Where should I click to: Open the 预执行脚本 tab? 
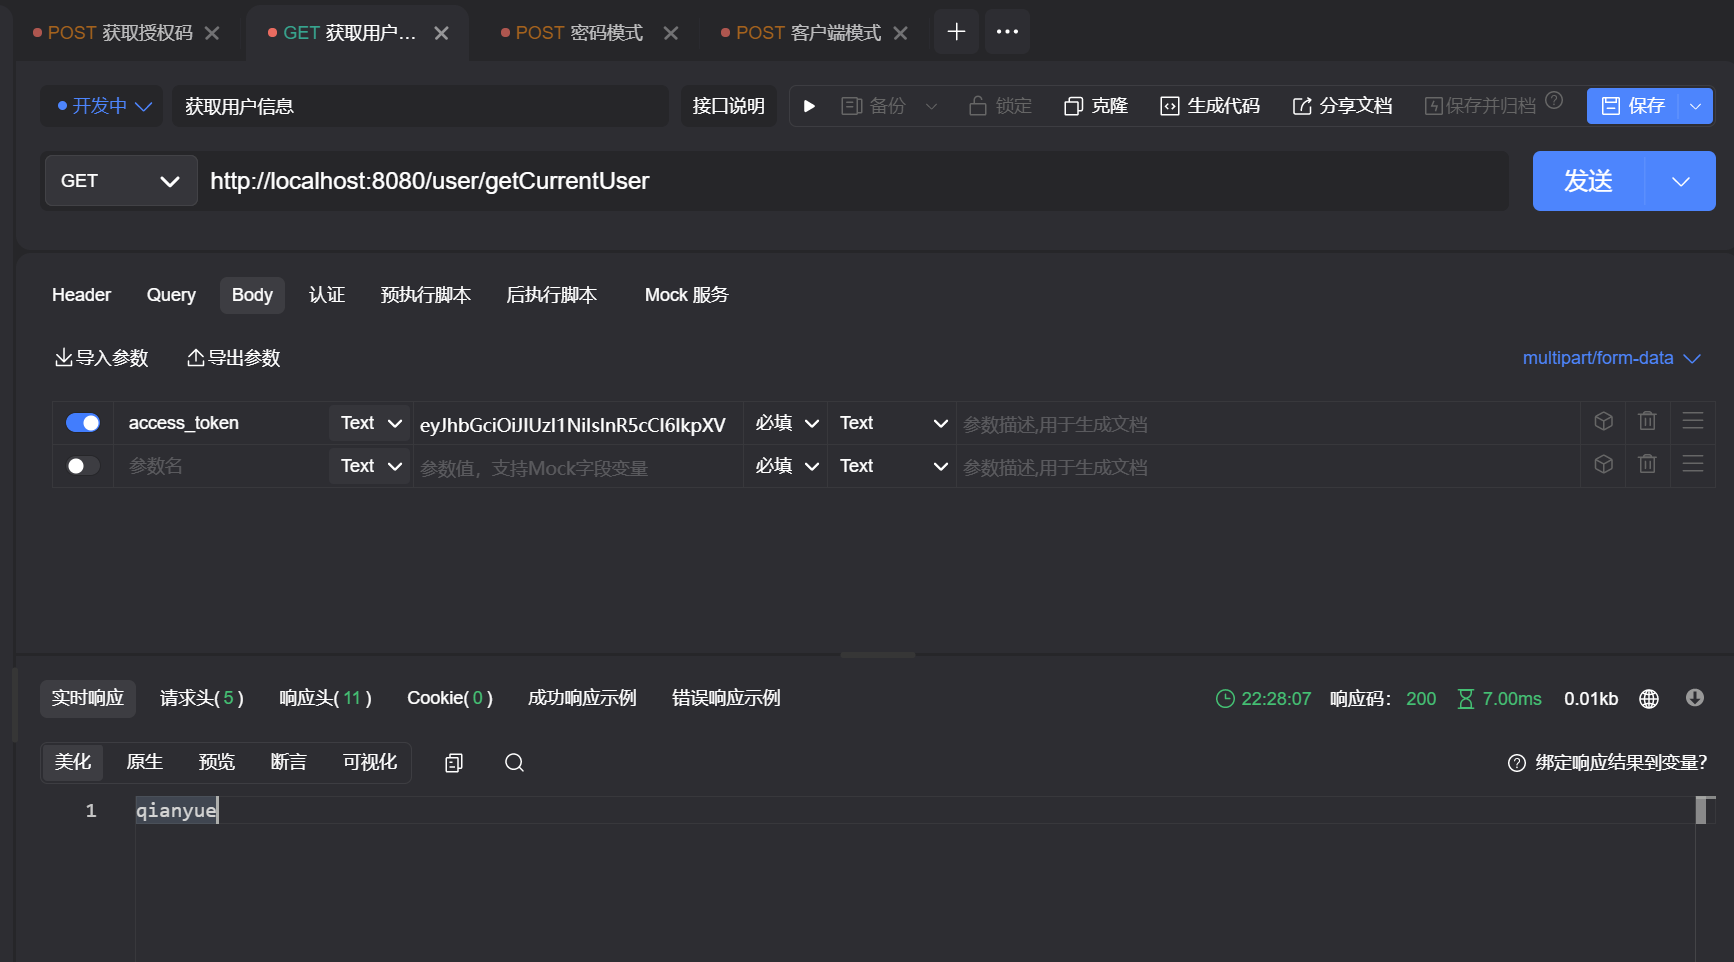426,295
